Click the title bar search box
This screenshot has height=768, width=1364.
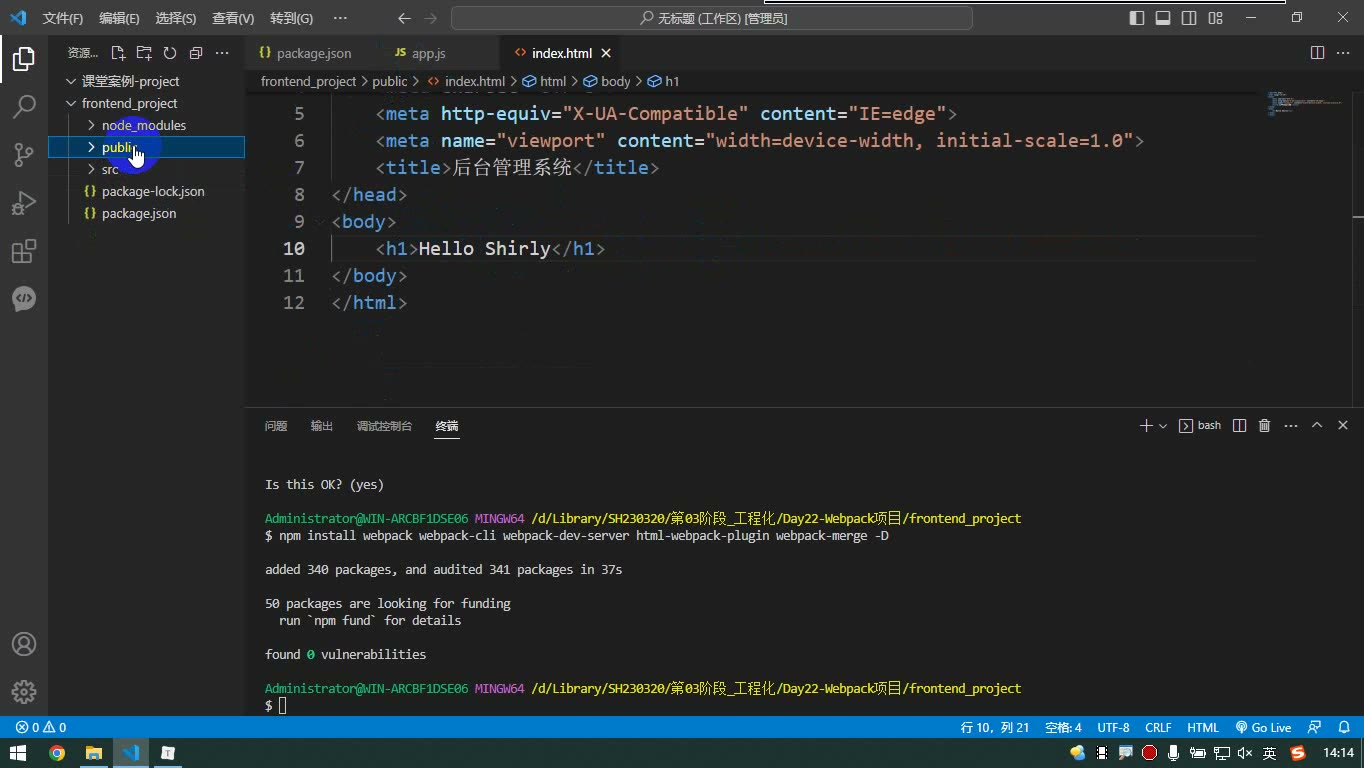click(712, 18)
